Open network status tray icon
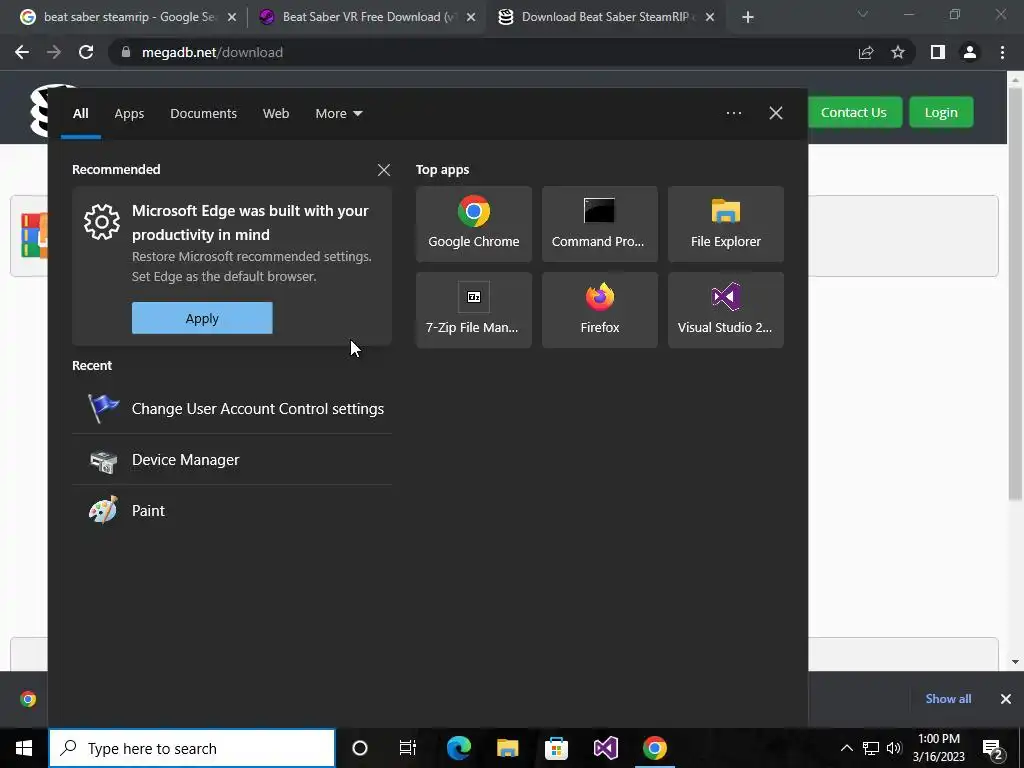The width and height of the screenshot is (1024, 768). (x=871, y=748)
